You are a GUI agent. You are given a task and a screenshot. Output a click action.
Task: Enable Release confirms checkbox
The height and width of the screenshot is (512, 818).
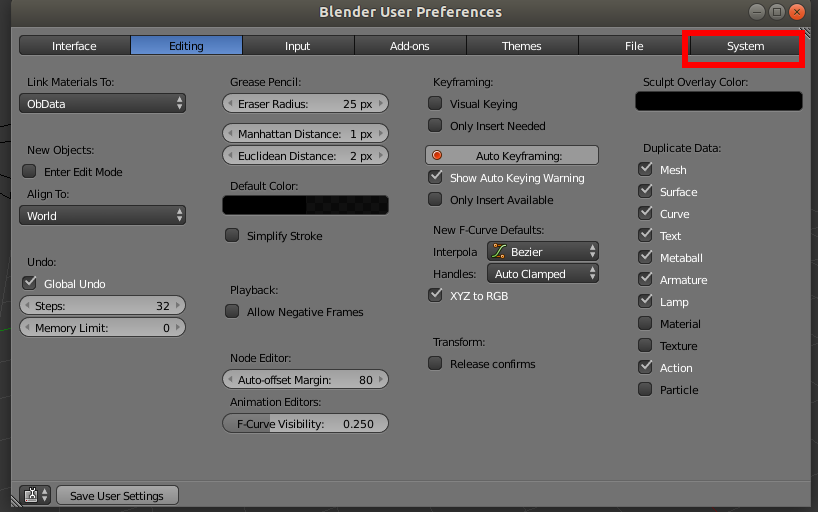click(435, 363)
